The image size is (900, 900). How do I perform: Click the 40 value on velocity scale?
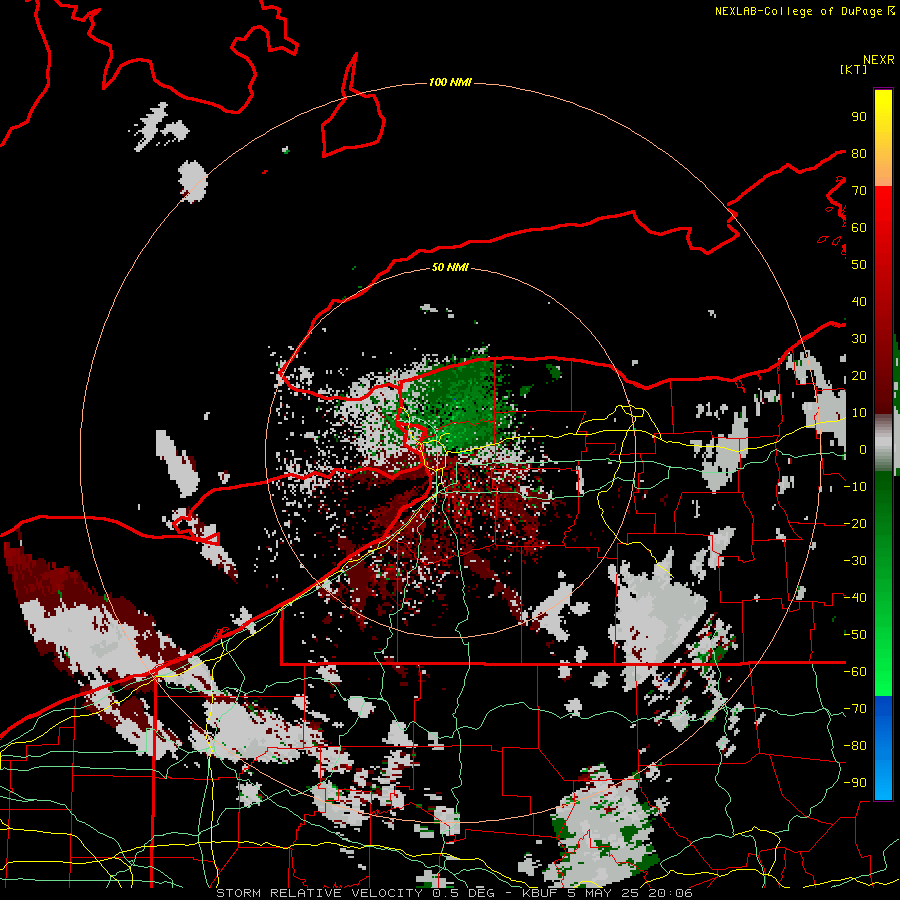[859, 301]
